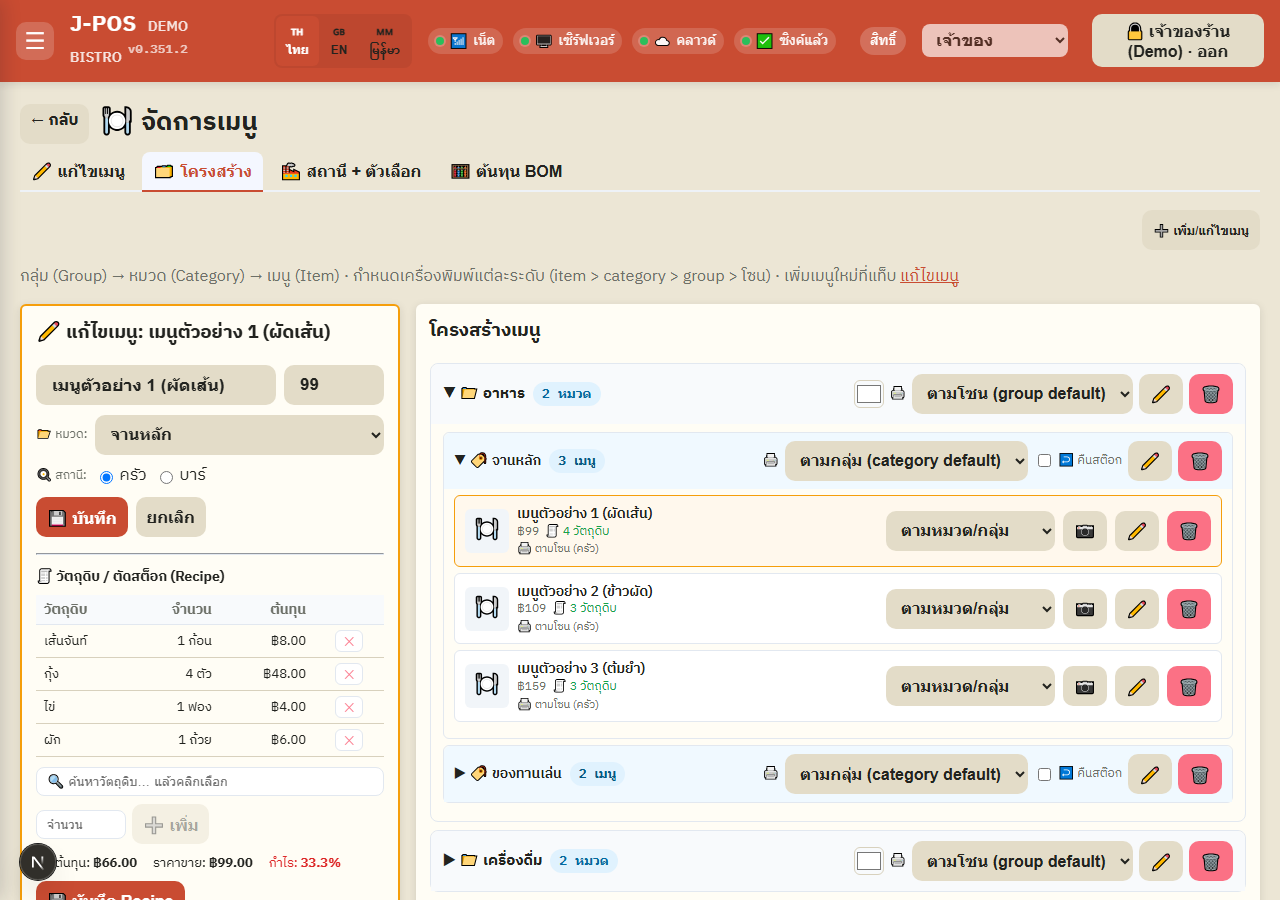The image size is (1280, 900).
Task: Open the hamburger navigation menu
Action: [x=35, y=41]
